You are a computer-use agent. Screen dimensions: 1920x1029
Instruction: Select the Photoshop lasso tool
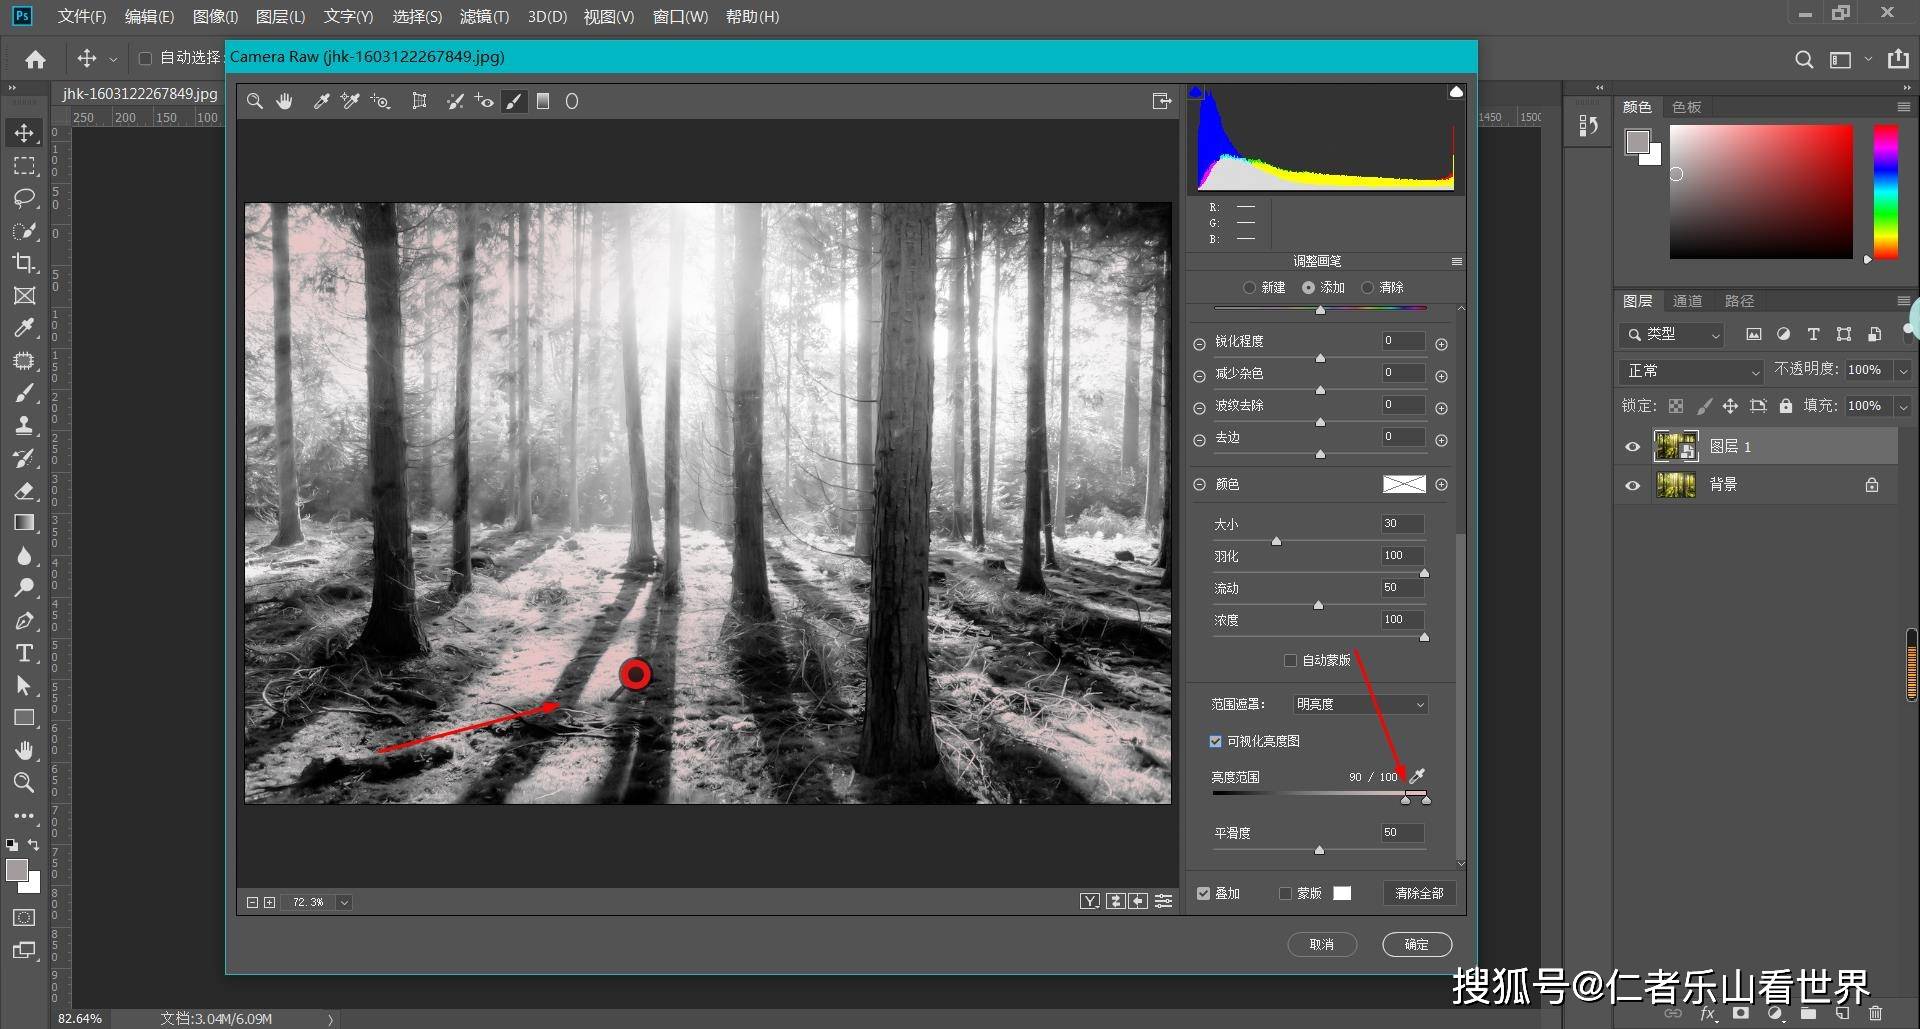coord(24,198)
